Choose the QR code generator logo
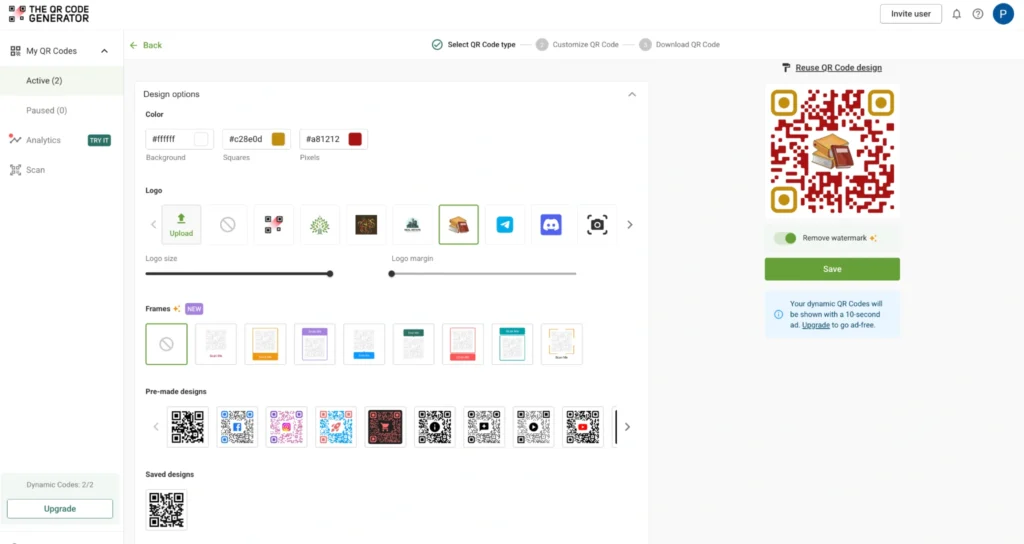This screenshot has width=1024, height=544. point(274,225)
